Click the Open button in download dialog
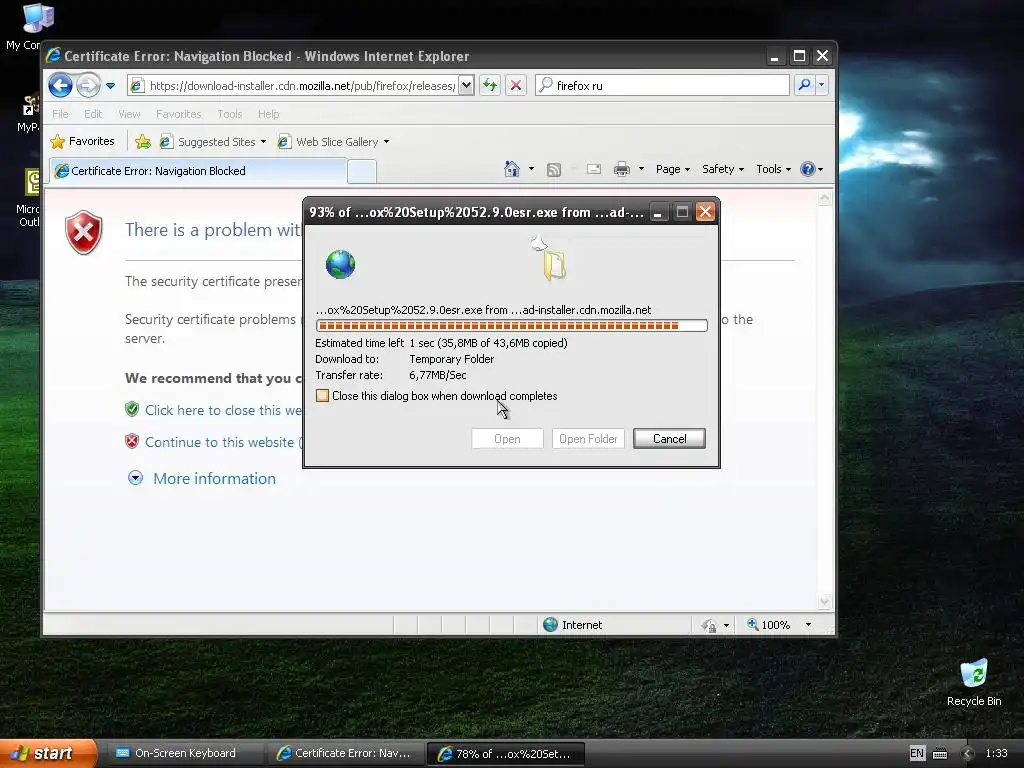 point(507,439)
